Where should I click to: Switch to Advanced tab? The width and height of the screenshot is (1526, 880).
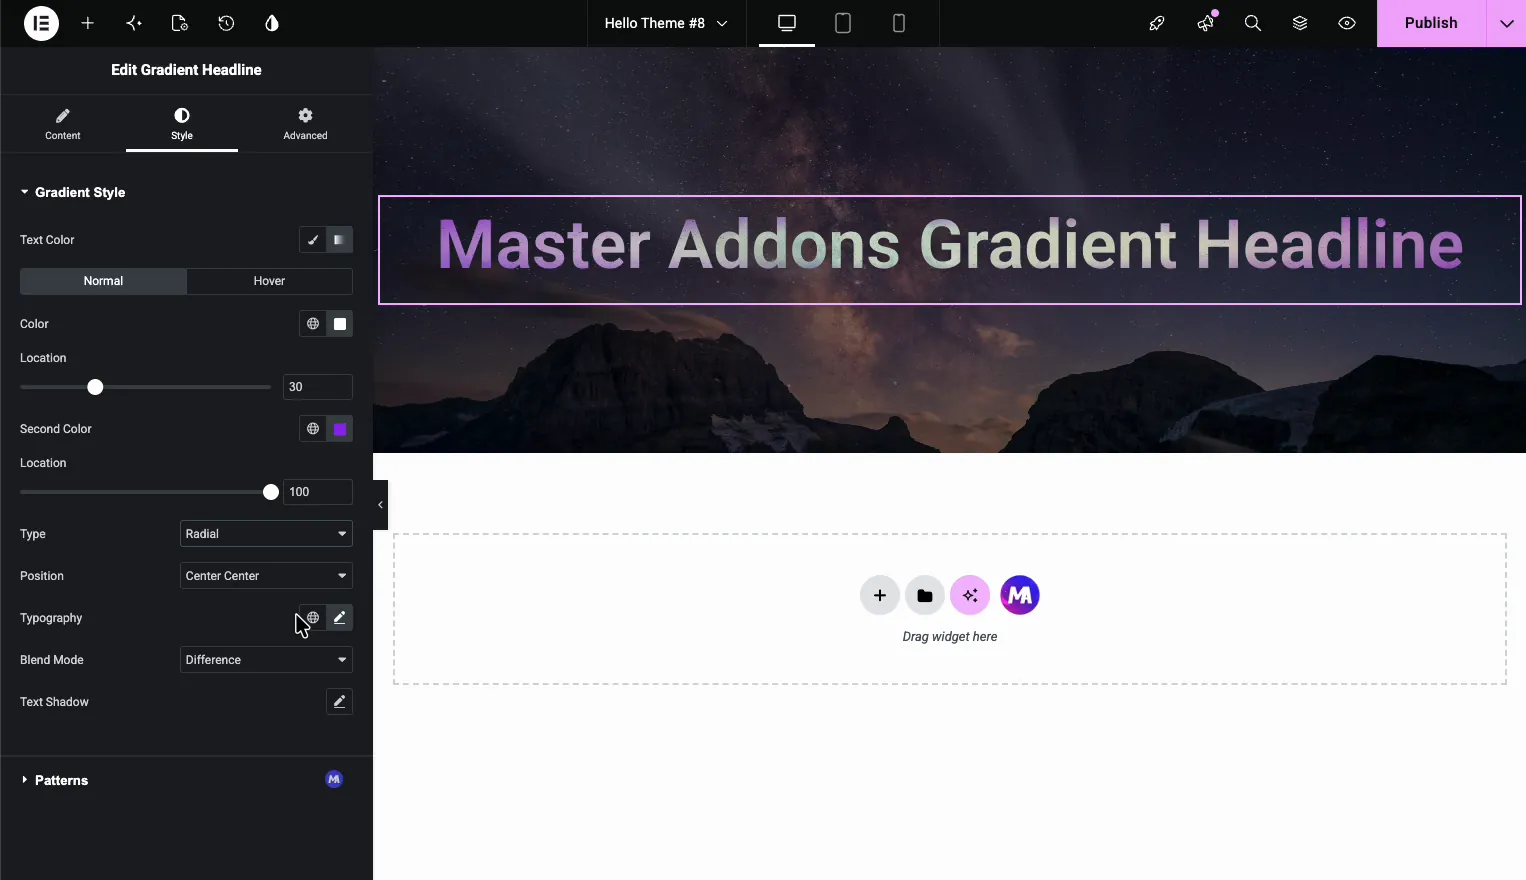pyautogui.click(x=305, y=124)
